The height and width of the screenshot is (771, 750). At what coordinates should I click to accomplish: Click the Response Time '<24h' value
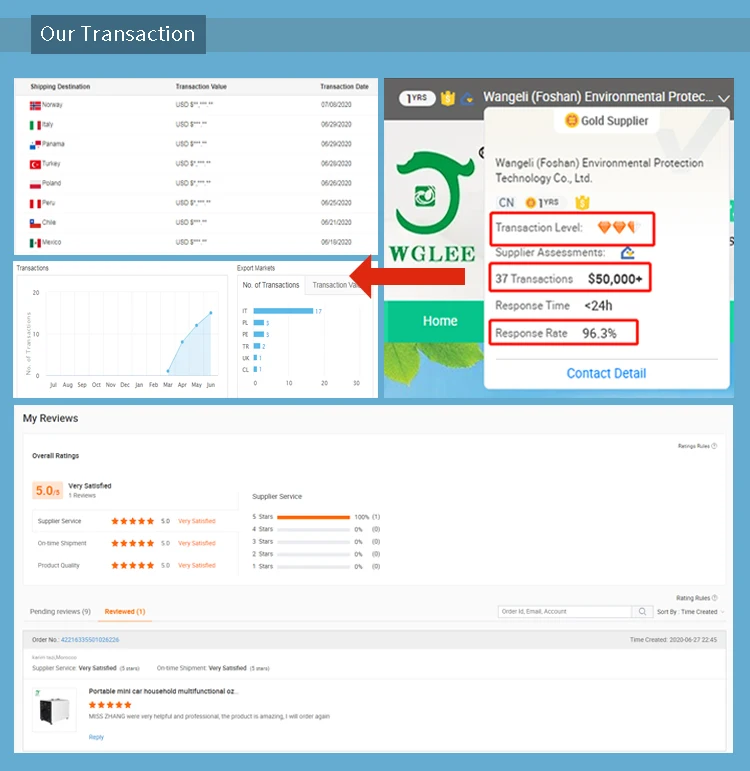598,306
